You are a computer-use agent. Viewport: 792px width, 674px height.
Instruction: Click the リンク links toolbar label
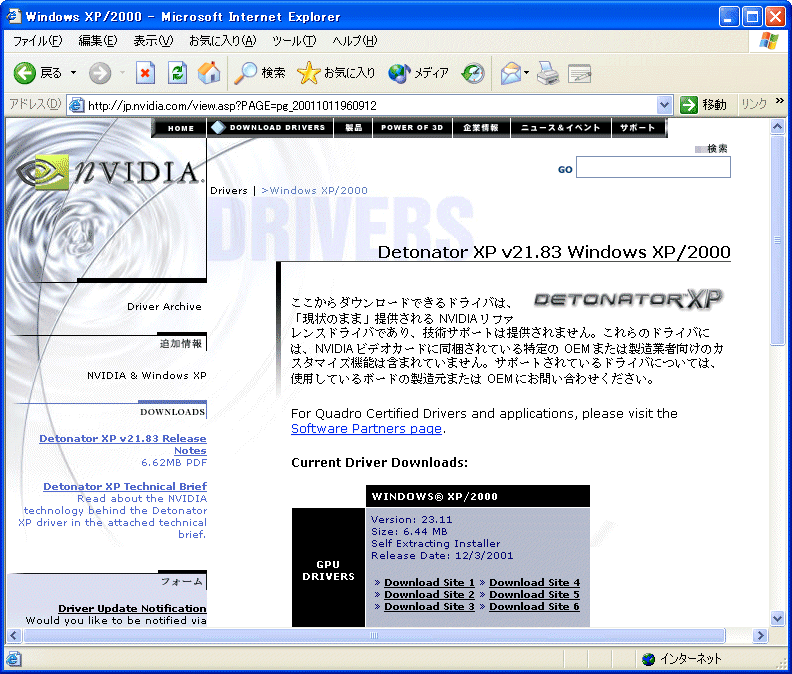click(x=754, y=105)
